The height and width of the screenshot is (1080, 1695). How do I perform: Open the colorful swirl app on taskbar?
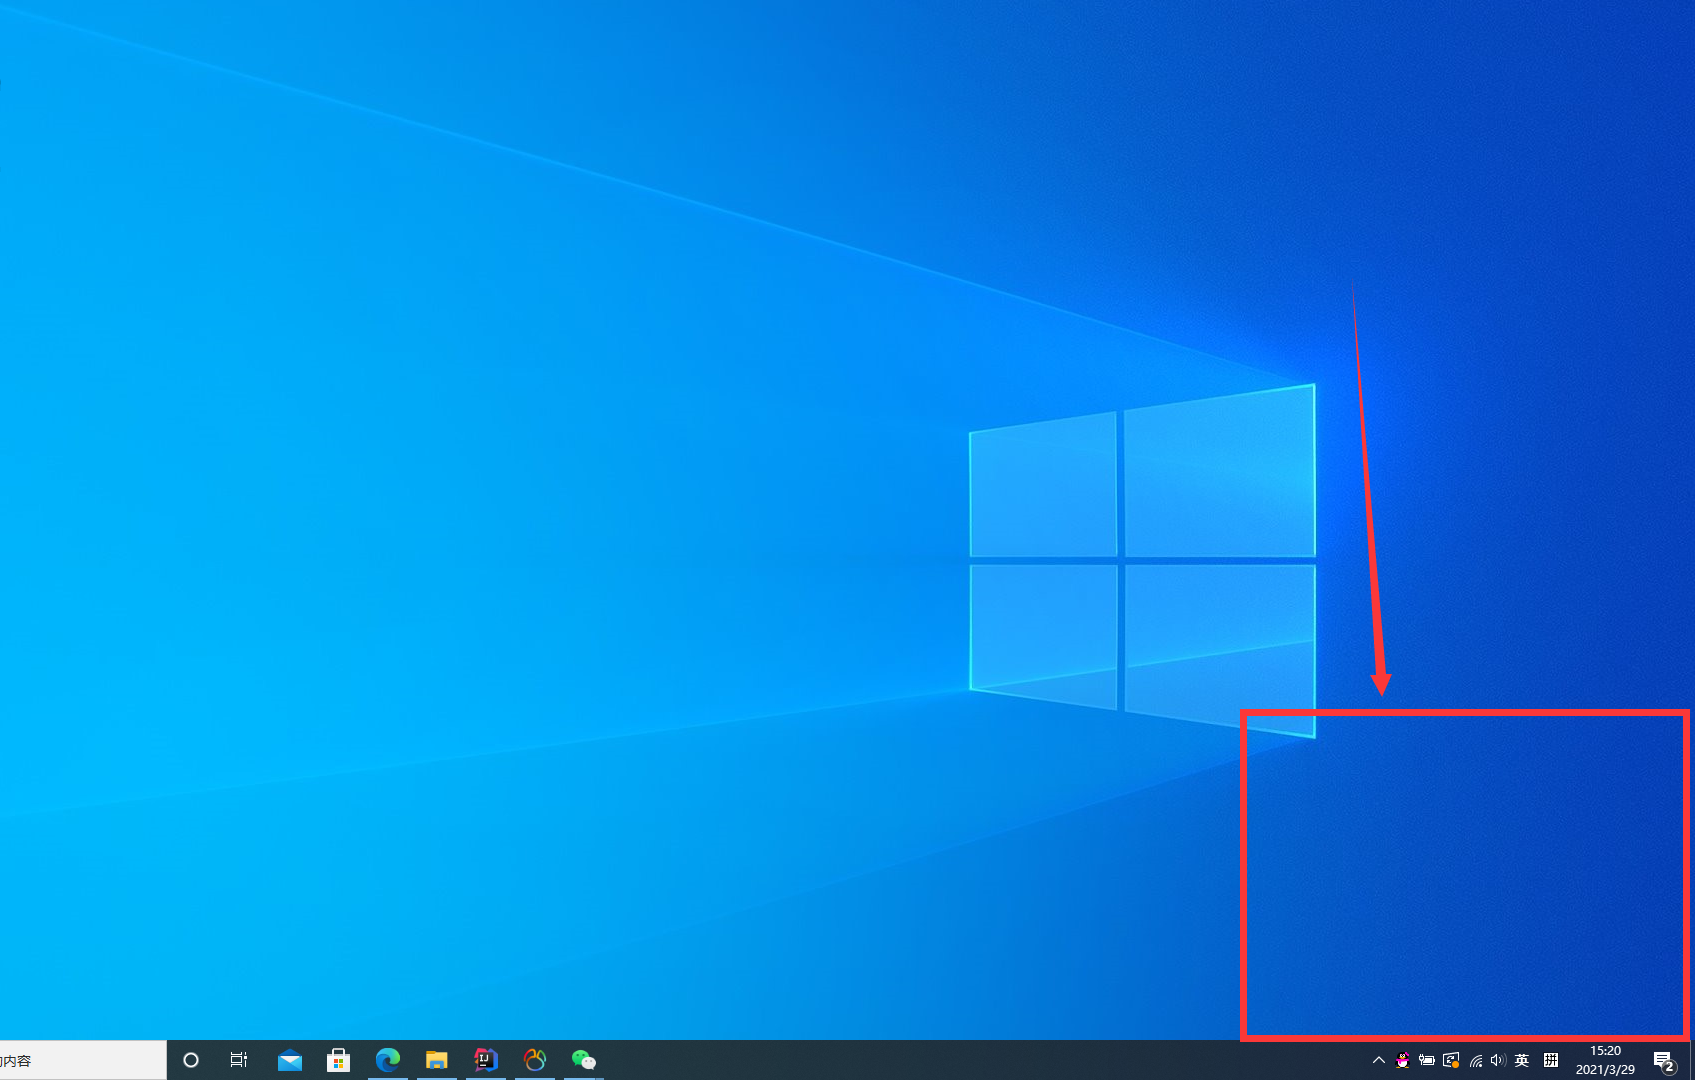[x=534, y=1060]
